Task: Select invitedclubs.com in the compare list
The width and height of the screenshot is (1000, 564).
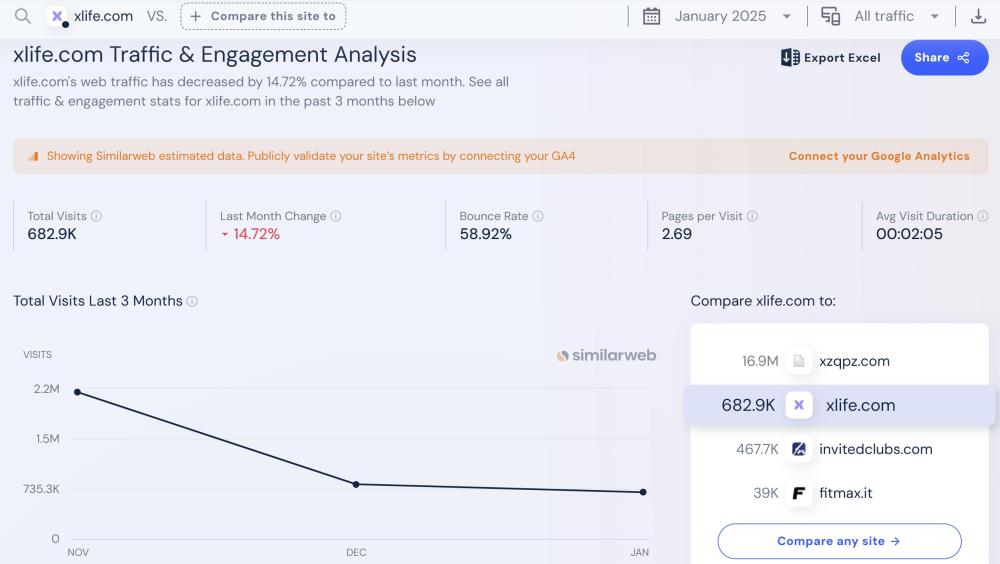Action: pos(875,449)
